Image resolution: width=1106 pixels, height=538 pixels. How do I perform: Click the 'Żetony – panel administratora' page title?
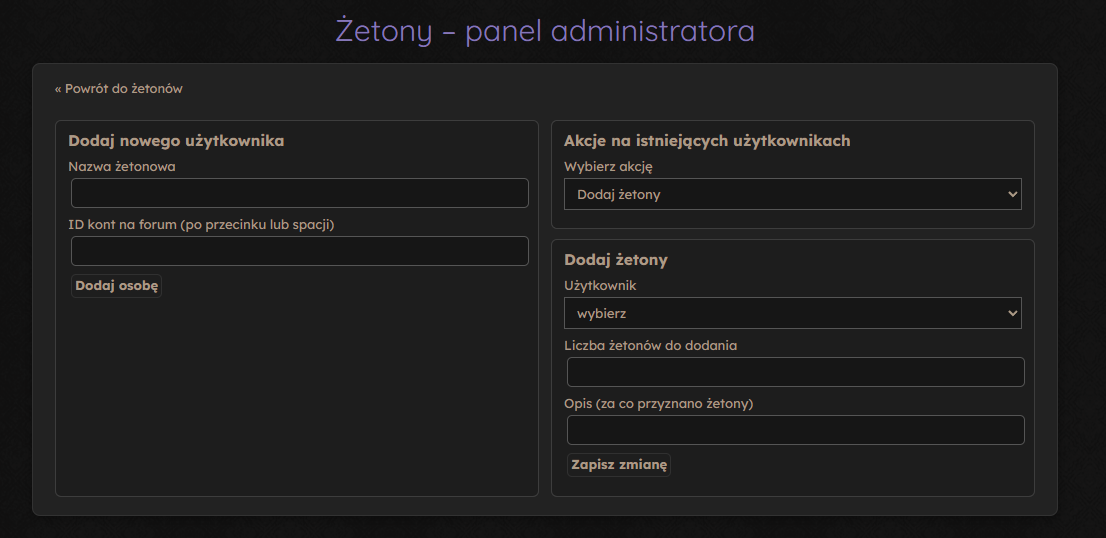click(545, 31)
